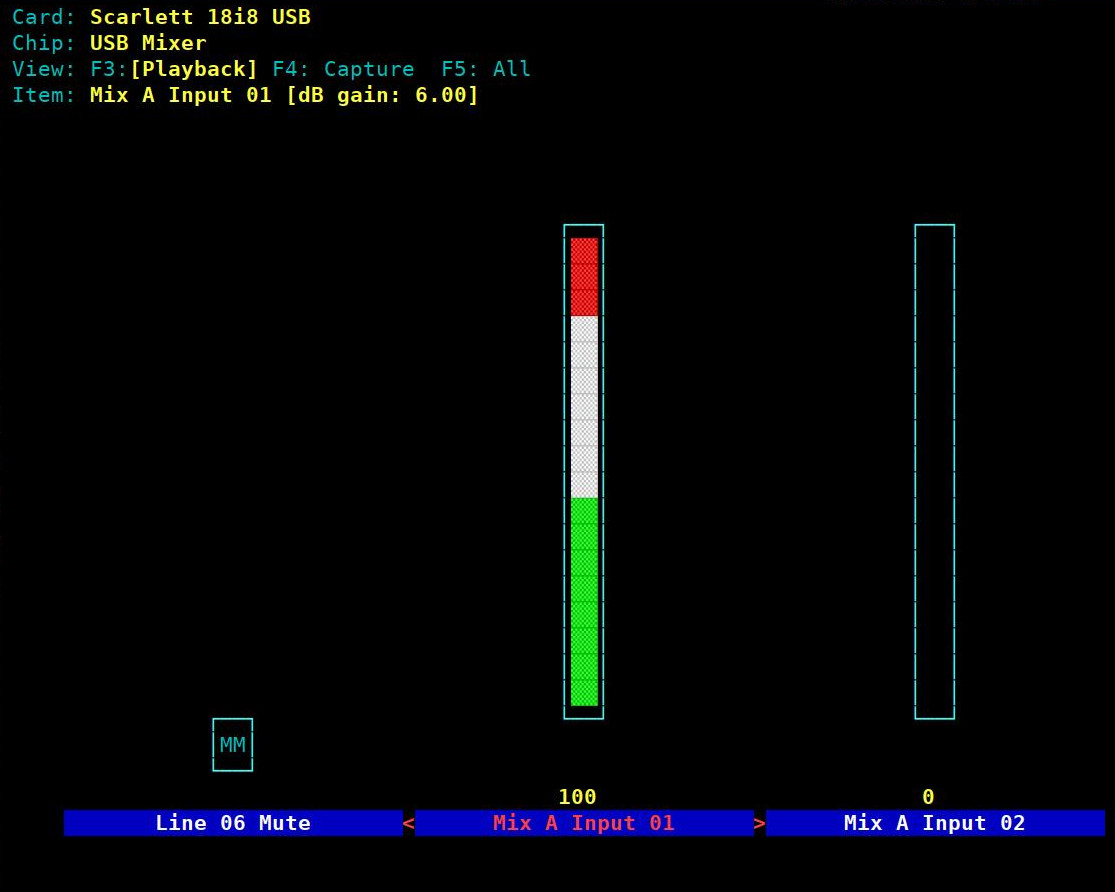Viewport: 1115px width, 892px height.
Task: Click the right arrow after Mix A Input 01
Action: tap(759, 824)
